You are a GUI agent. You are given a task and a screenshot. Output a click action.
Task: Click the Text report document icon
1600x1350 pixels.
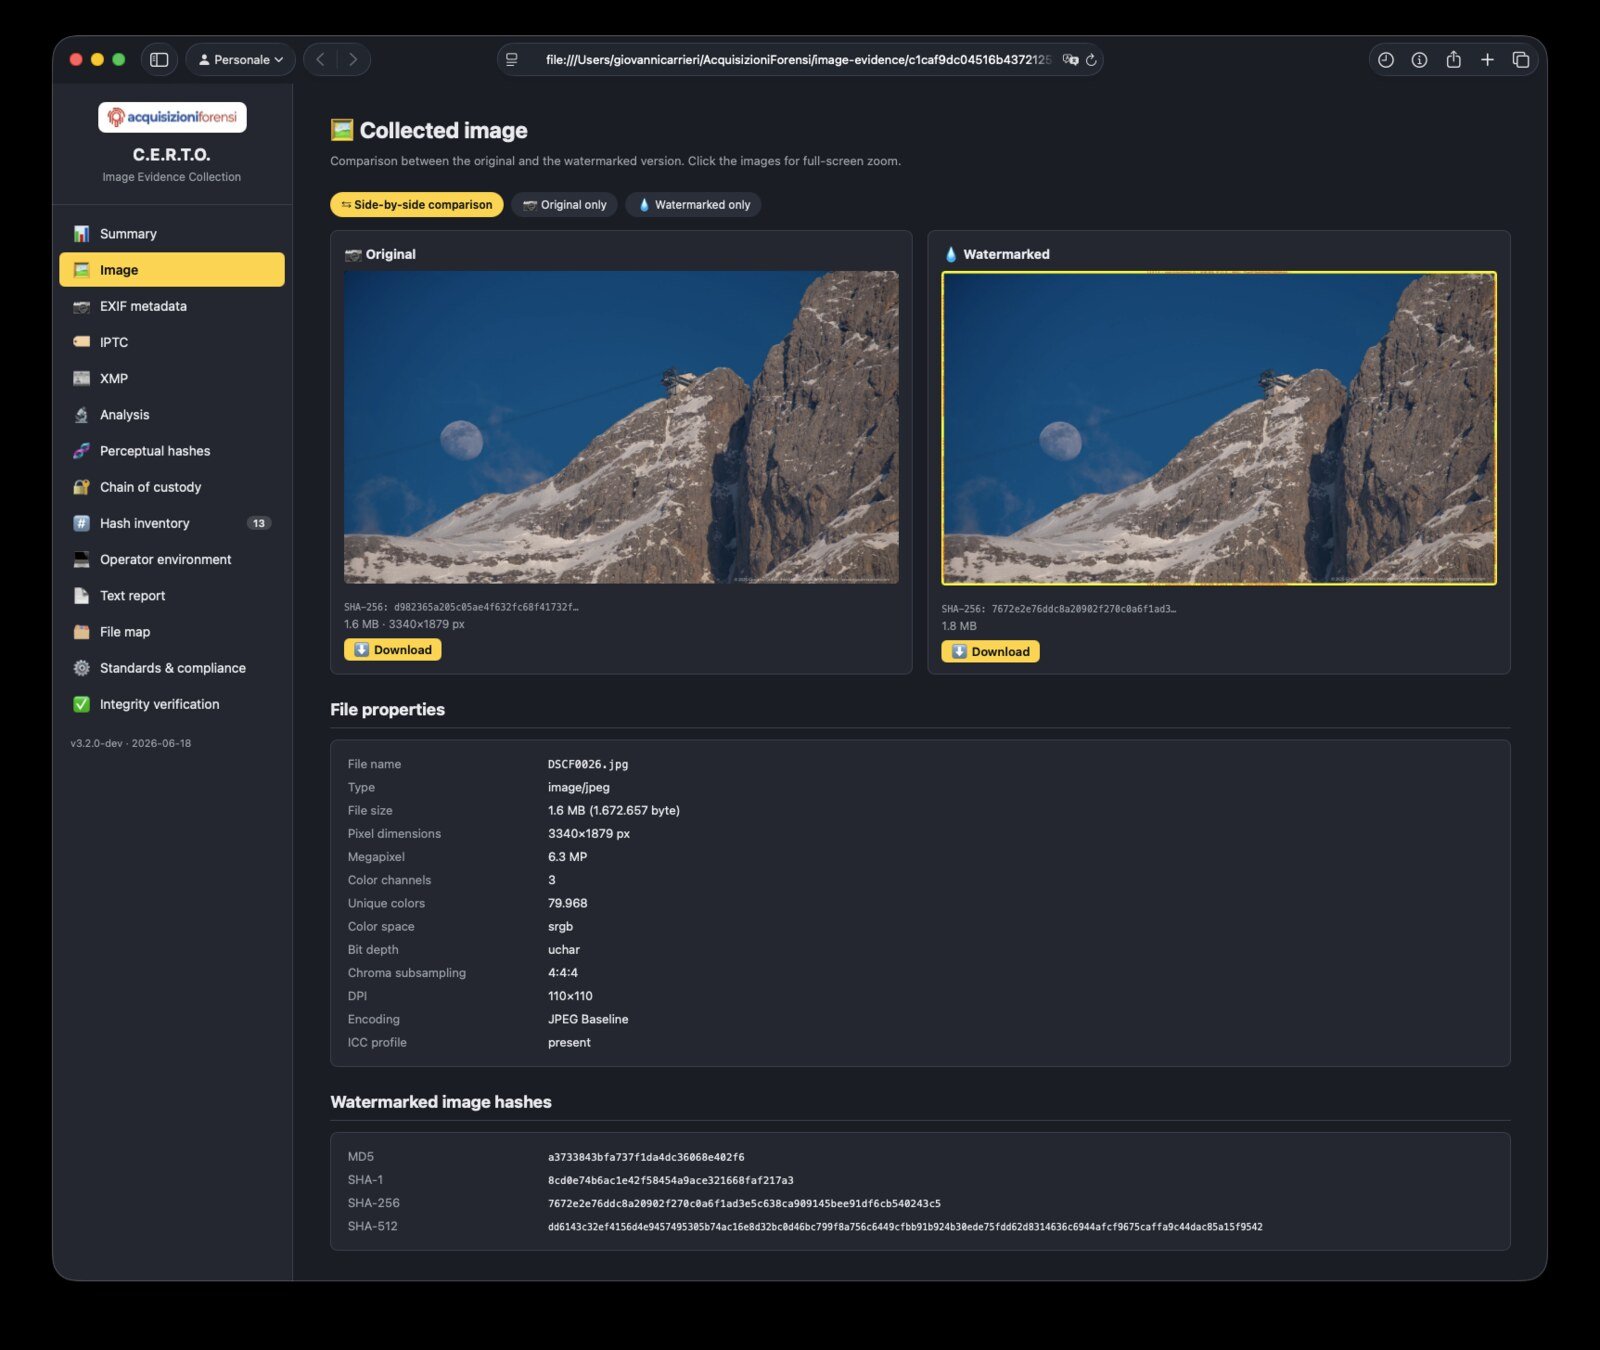pos(81,595)
